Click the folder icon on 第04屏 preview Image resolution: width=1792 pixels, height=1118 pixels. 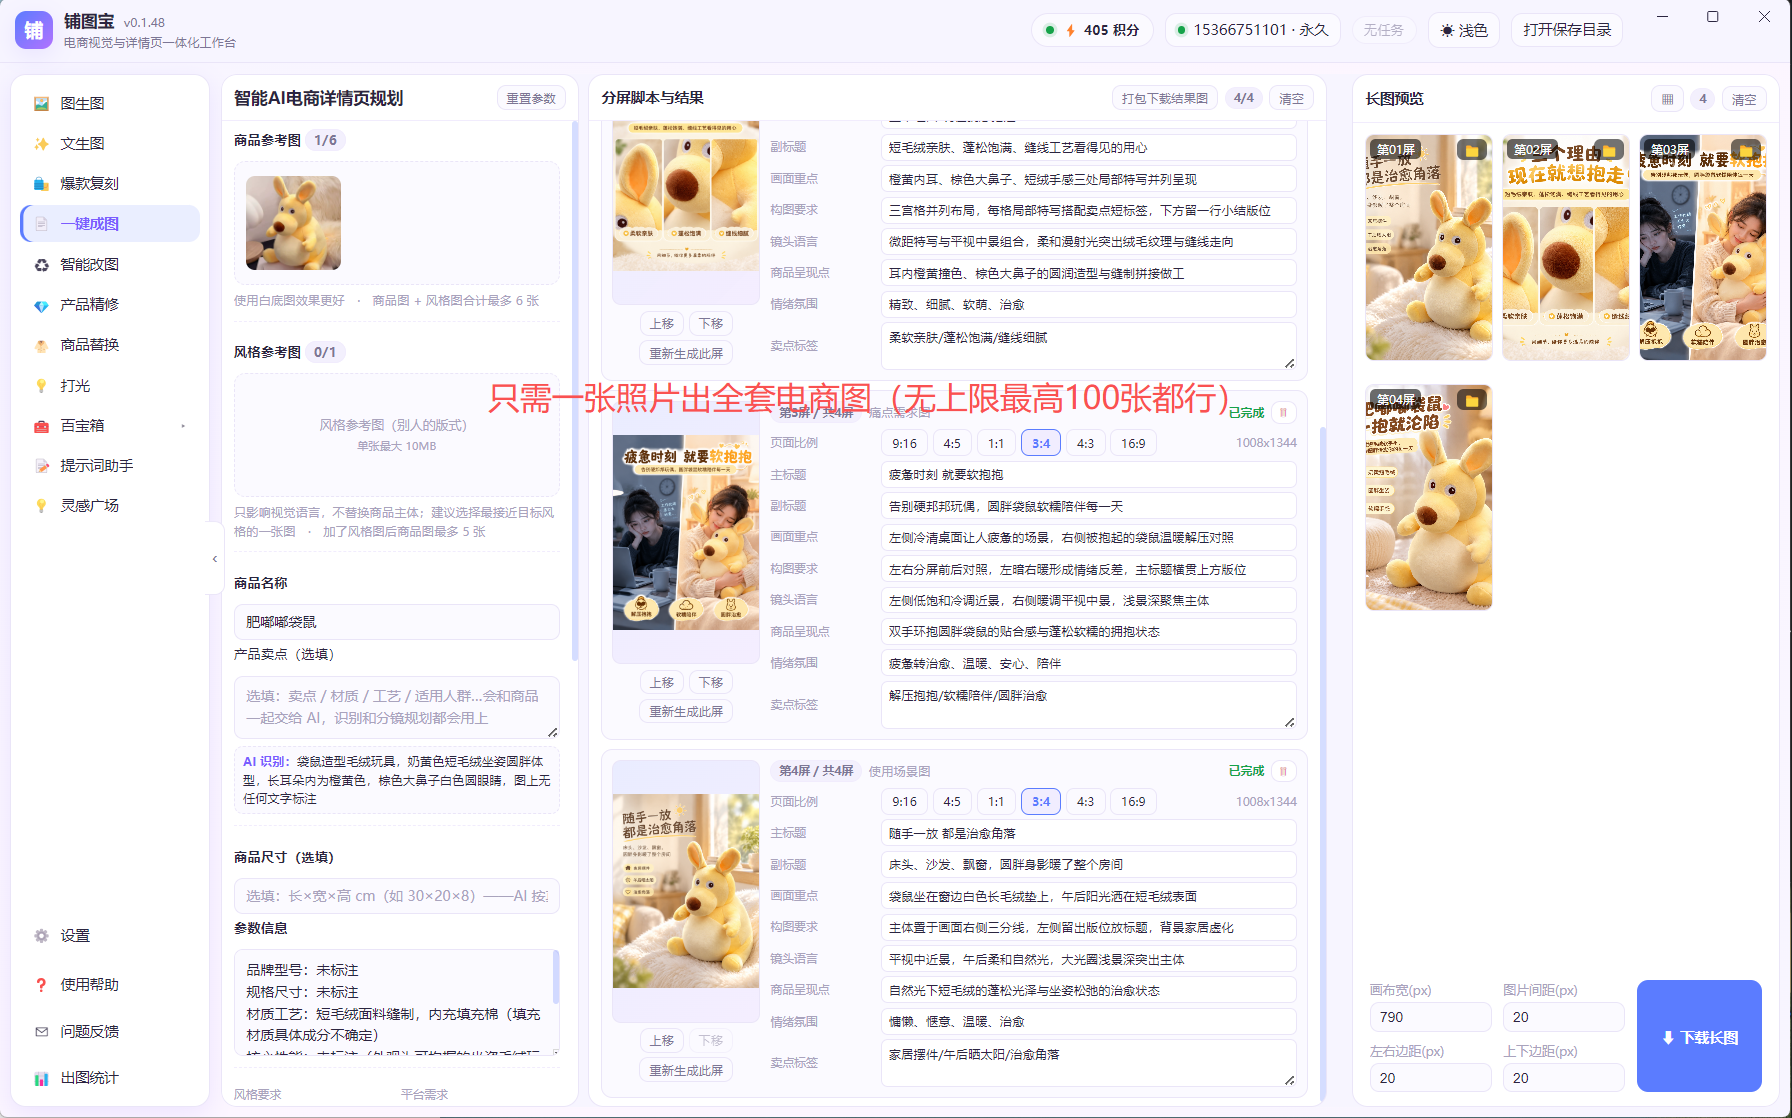coord(1472,400)
